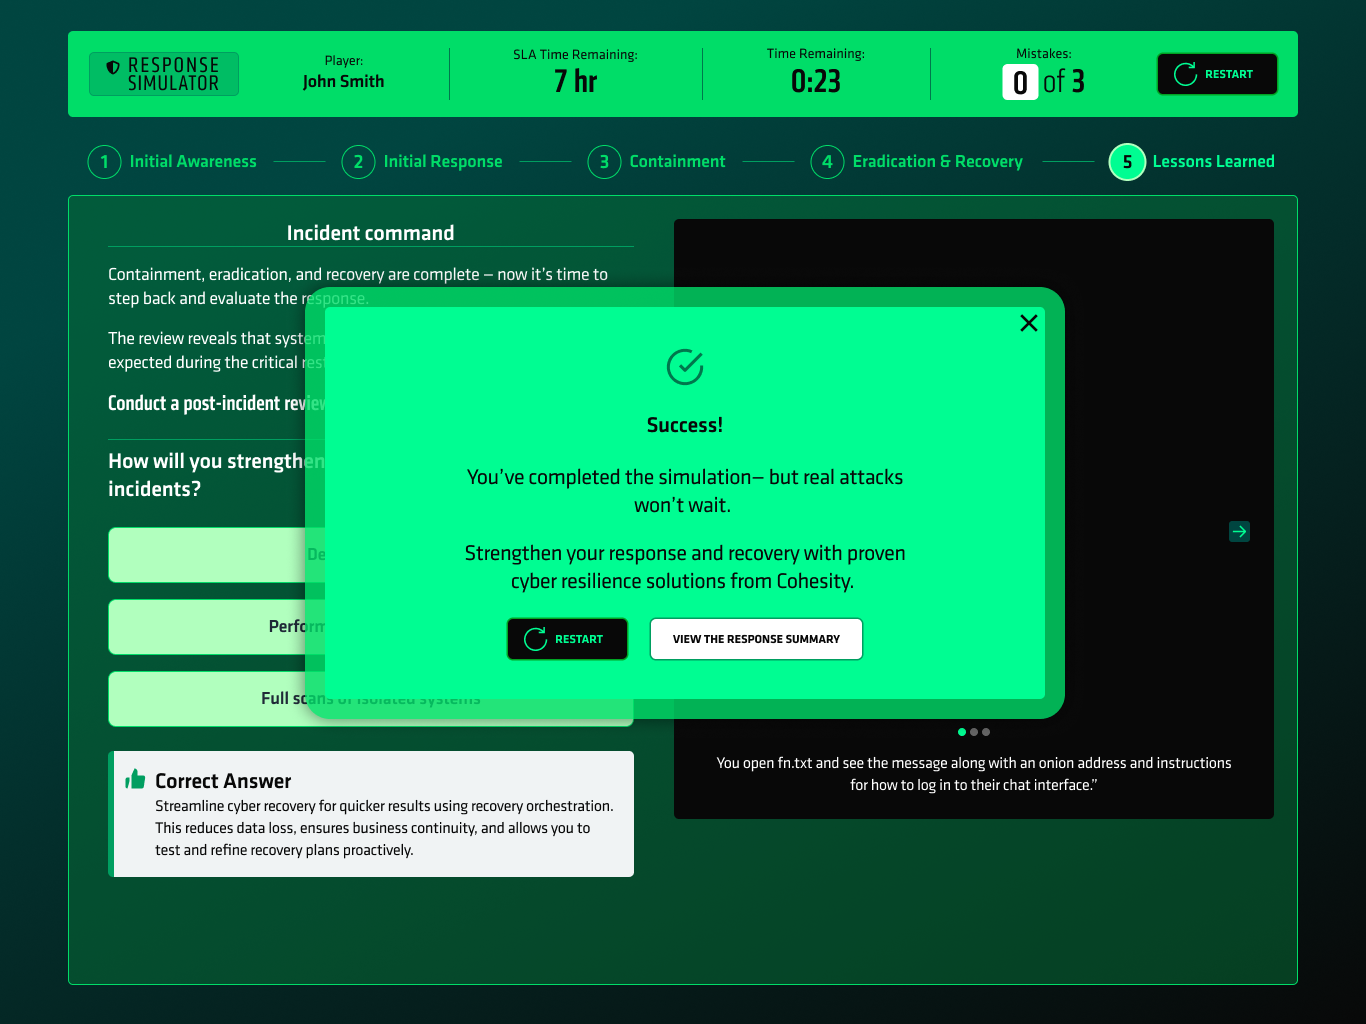
Task: Select the second carousel pagination dot
Action: (x=974, y=732)
